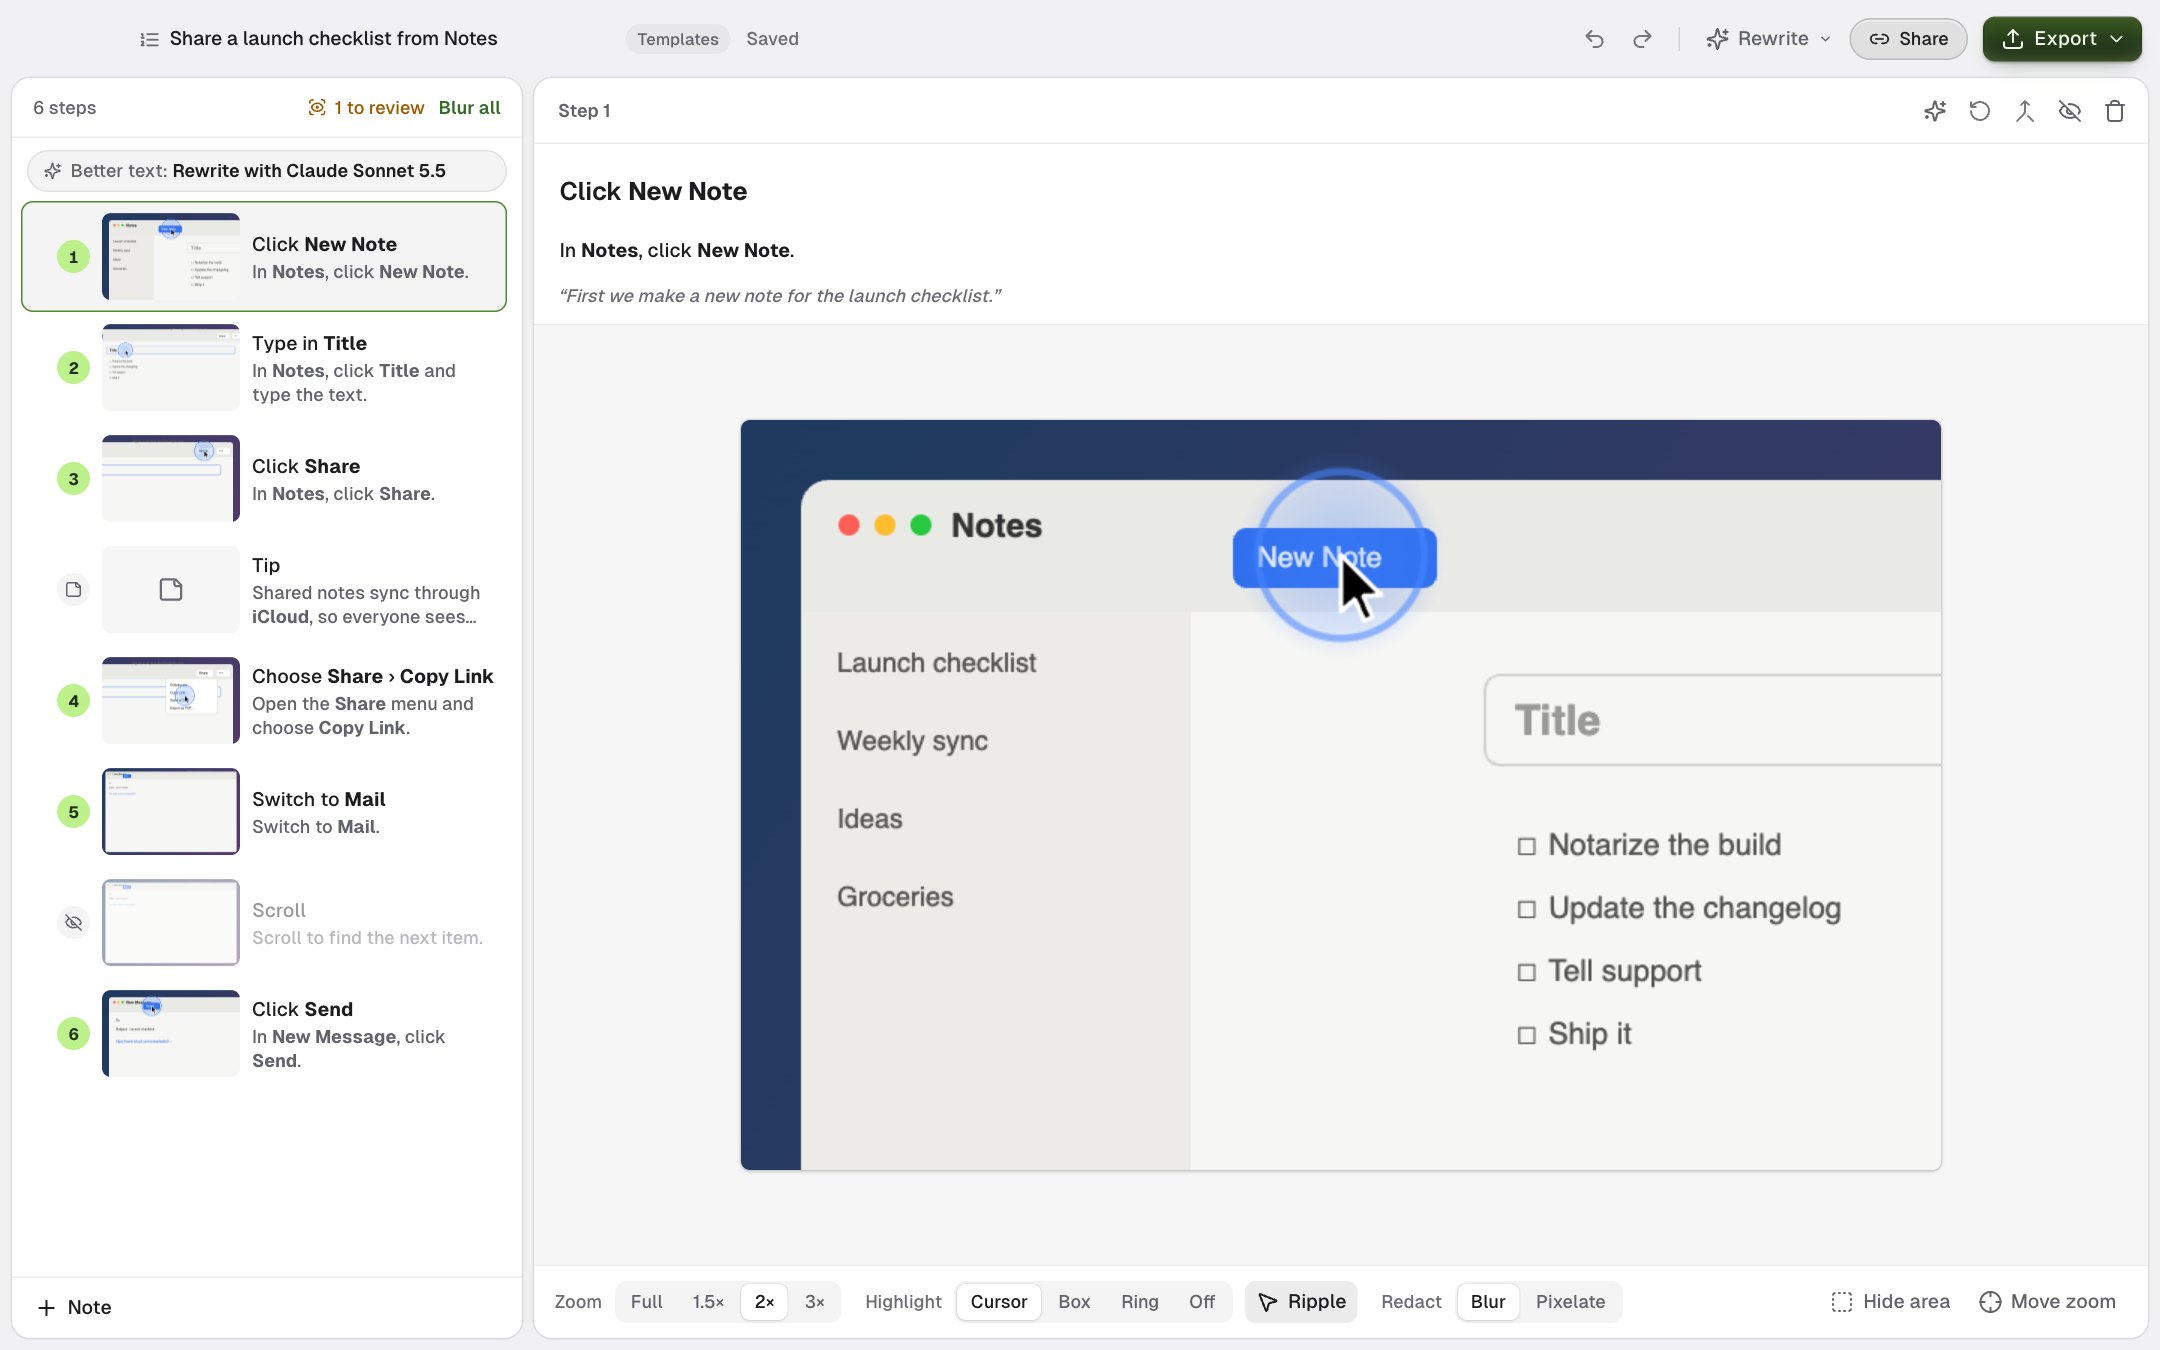This screenshot has height=1350, width=2160.
Task: Select step 5 Switch to Mail
Action: click(266, 812)
